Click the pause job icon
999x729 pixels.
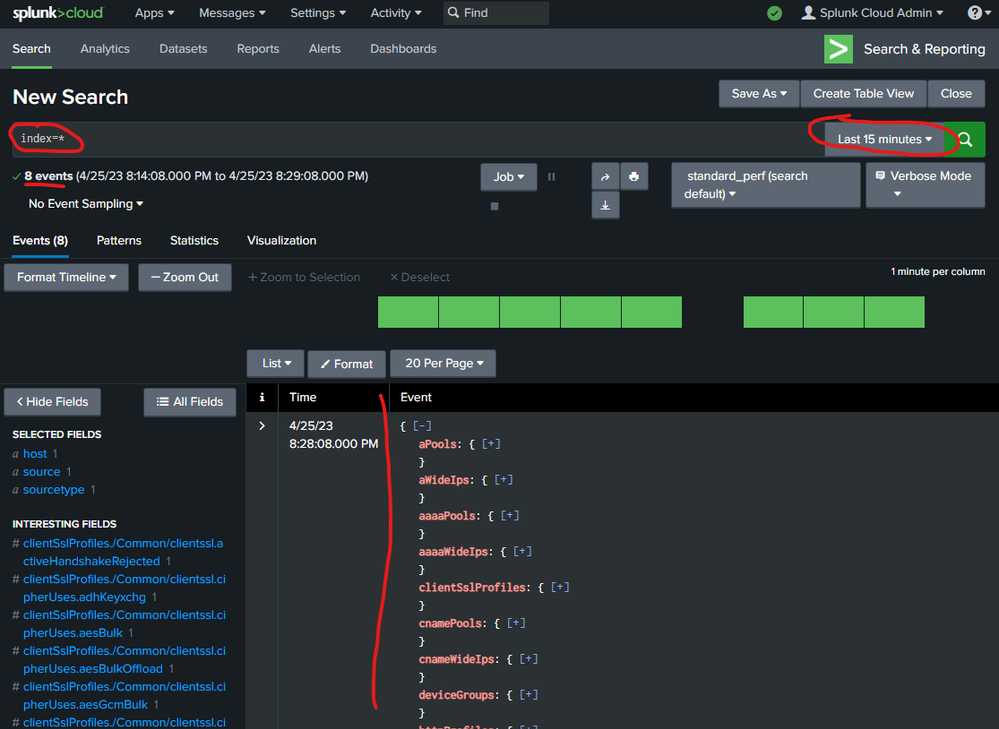552,177
